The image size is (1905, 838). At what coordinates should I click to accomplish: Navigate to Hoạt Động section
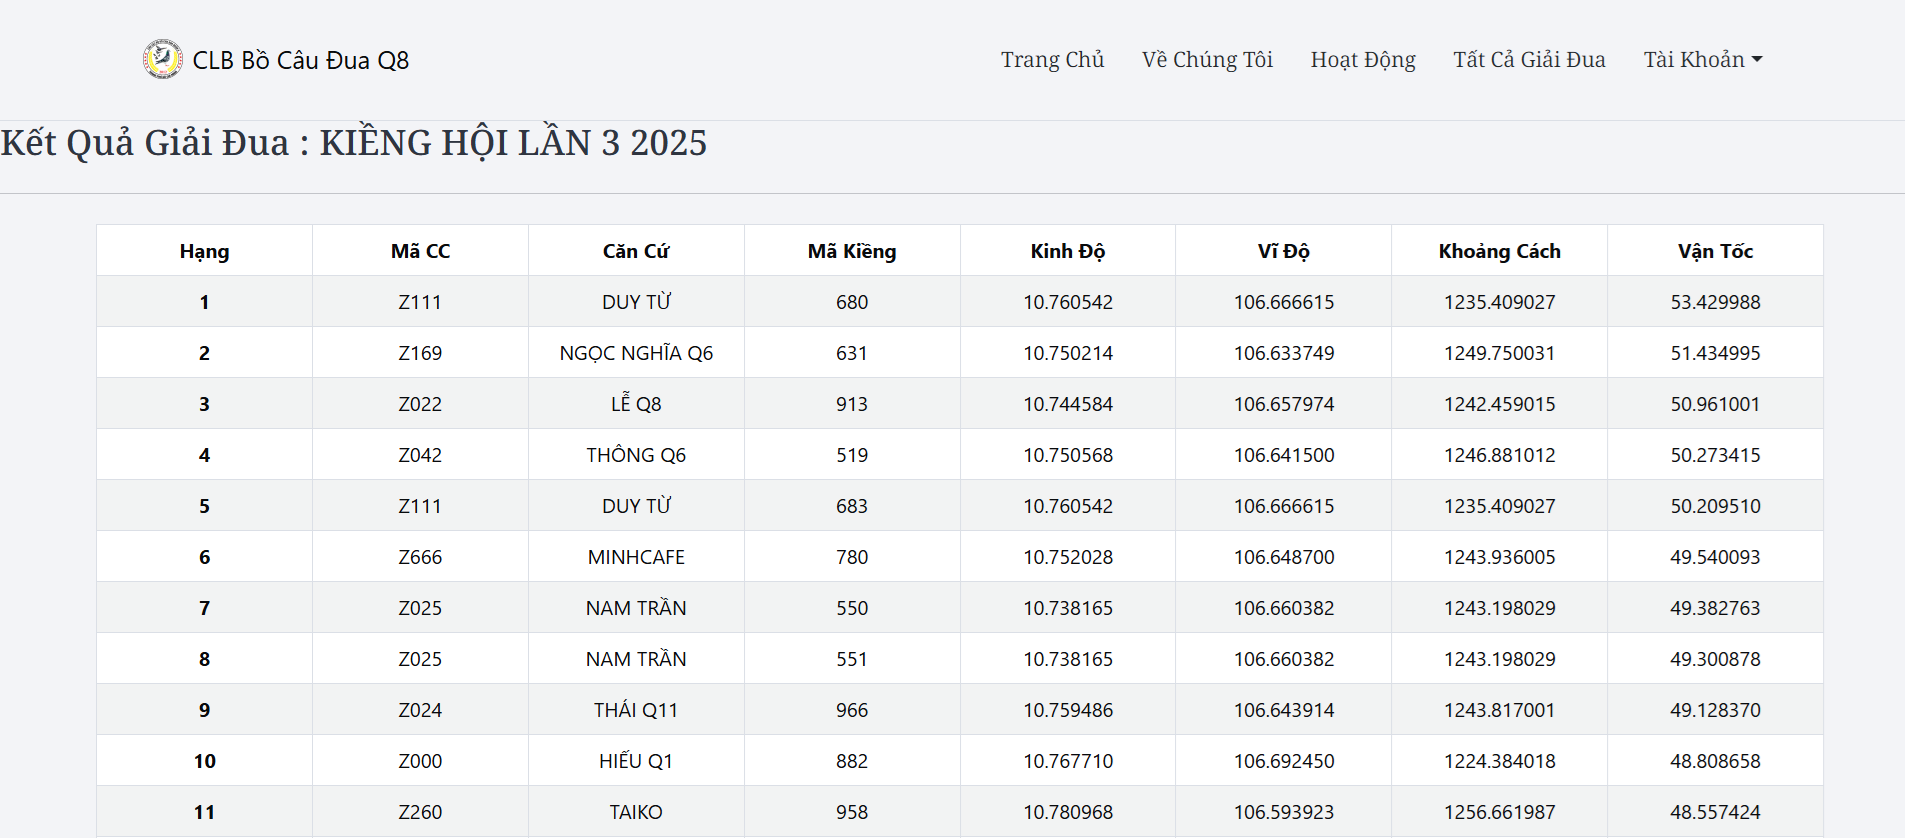[x=1362, y=60]
